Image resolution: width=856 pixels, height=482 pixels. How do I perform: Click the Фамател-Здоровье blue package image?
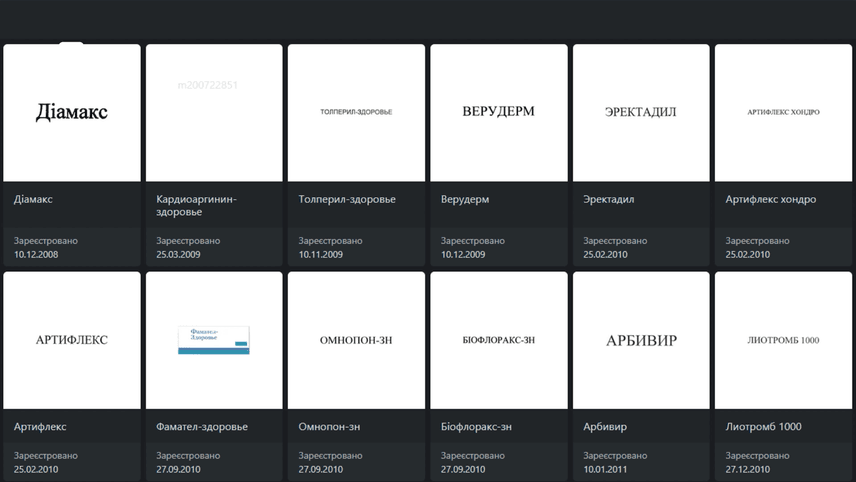[x=214, y=340]
